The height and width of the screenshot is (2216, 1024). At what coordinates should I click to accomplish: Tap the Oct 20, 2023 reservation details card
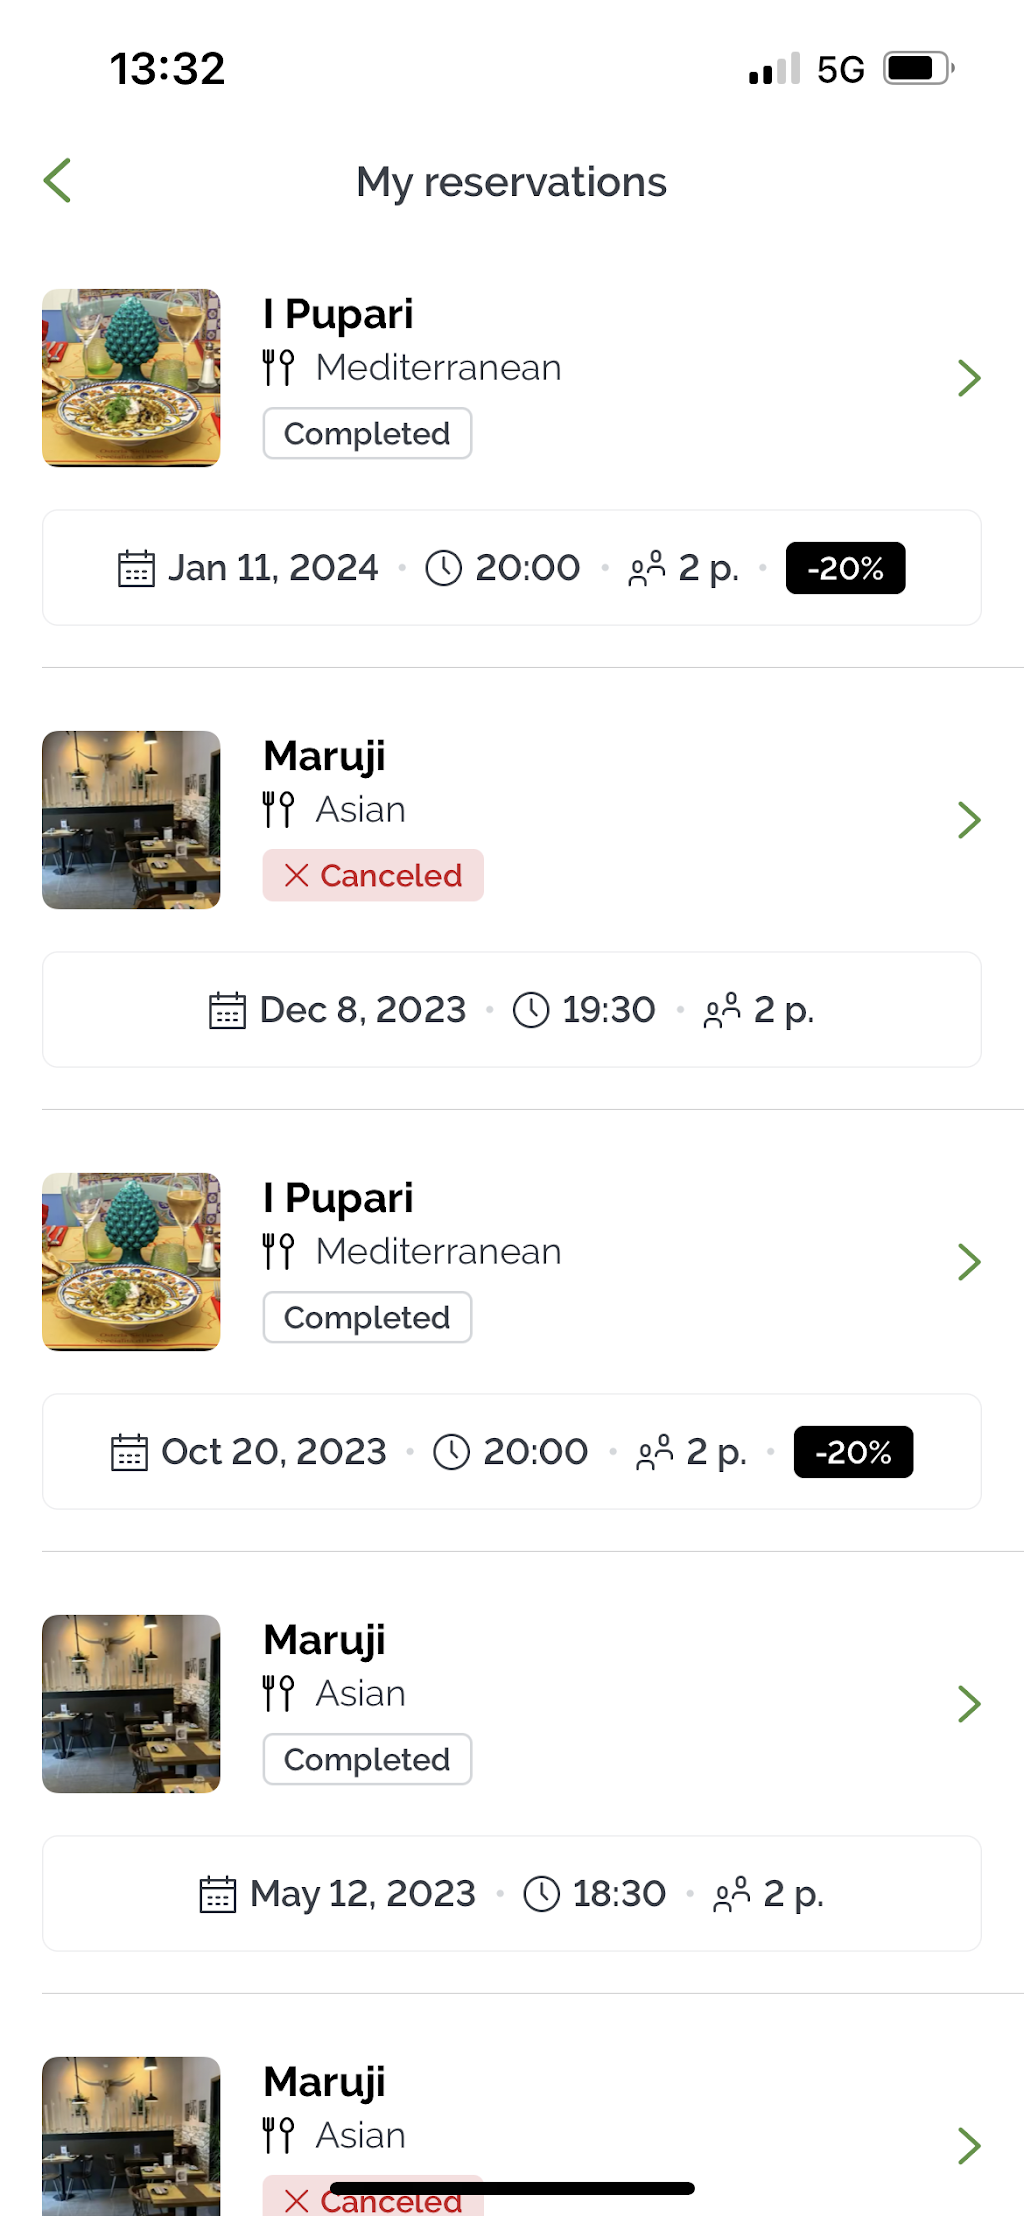512,1452
